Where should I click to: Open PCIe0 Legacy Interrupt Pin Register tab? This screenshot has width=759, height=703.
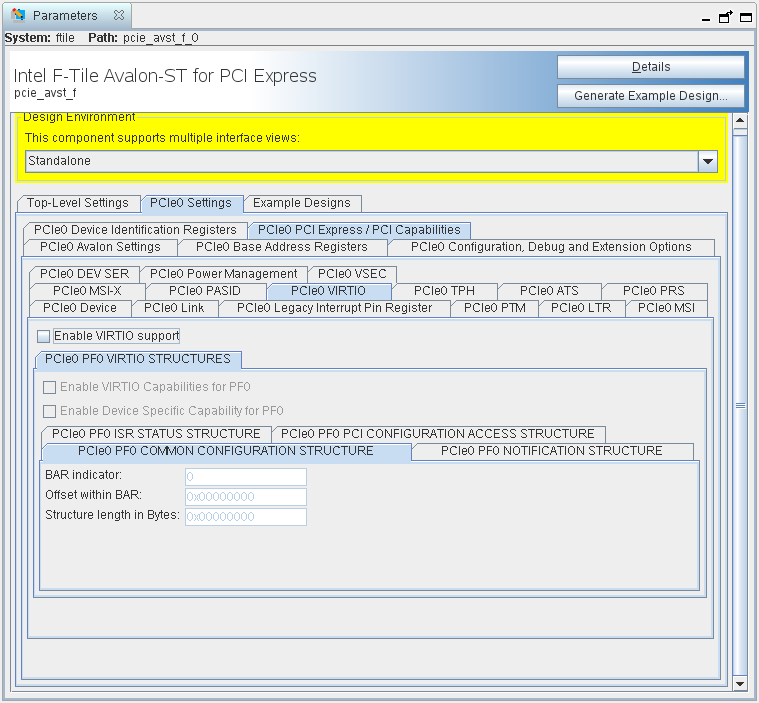click(x=334, y=308)
